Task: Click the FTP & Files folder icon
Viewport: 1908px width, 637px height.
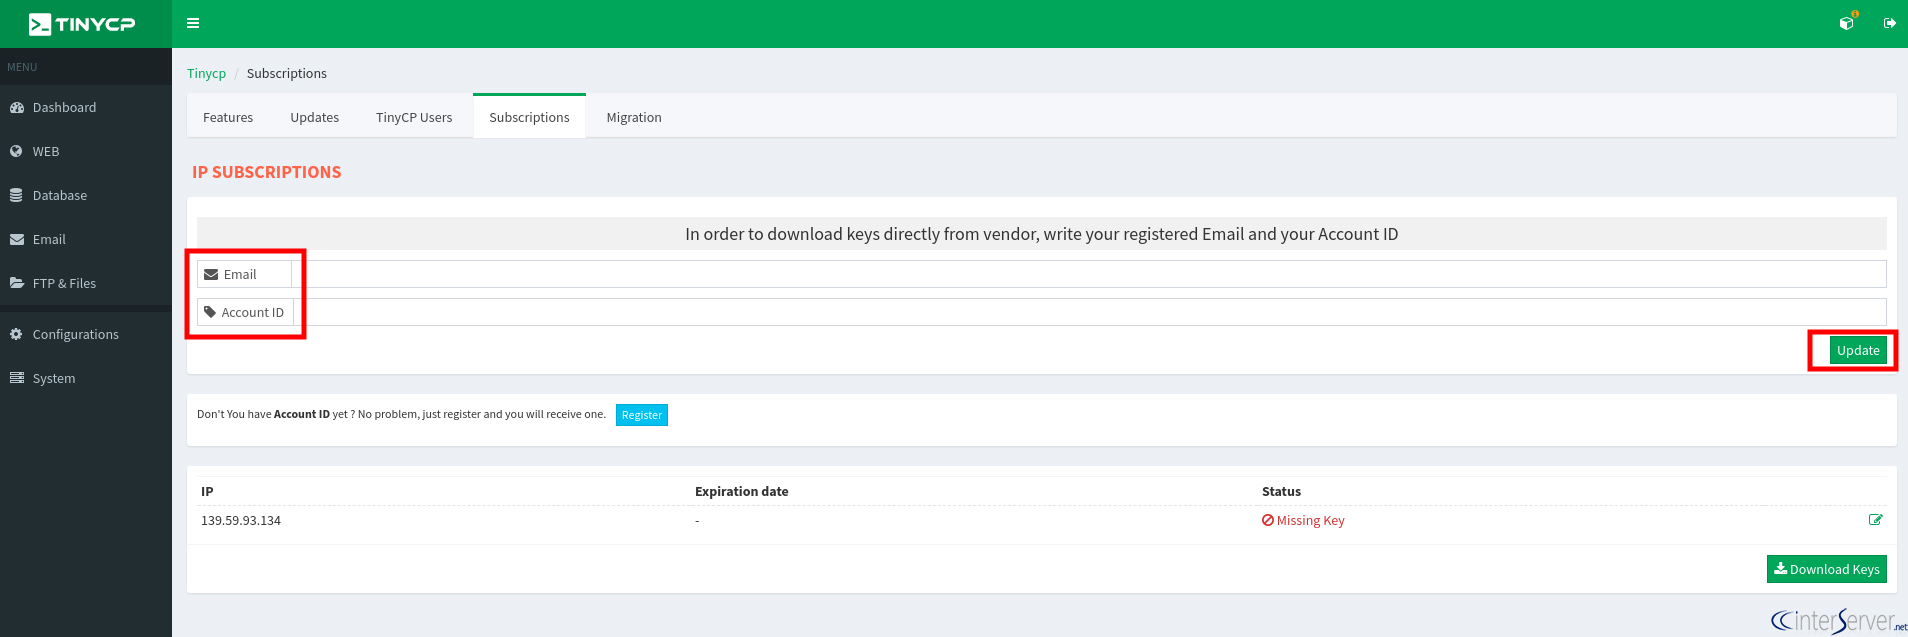Action: tap(16, 283)
